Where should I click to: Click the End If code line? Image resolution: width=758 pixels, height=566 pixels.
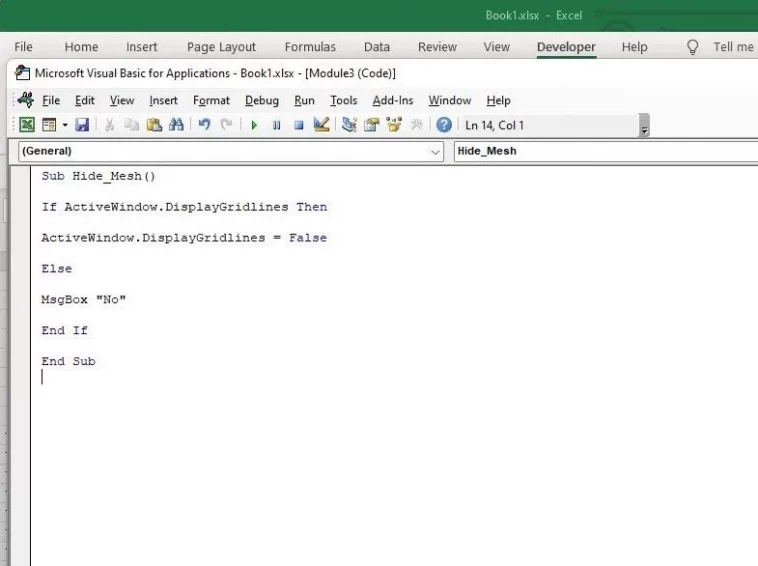64,331
